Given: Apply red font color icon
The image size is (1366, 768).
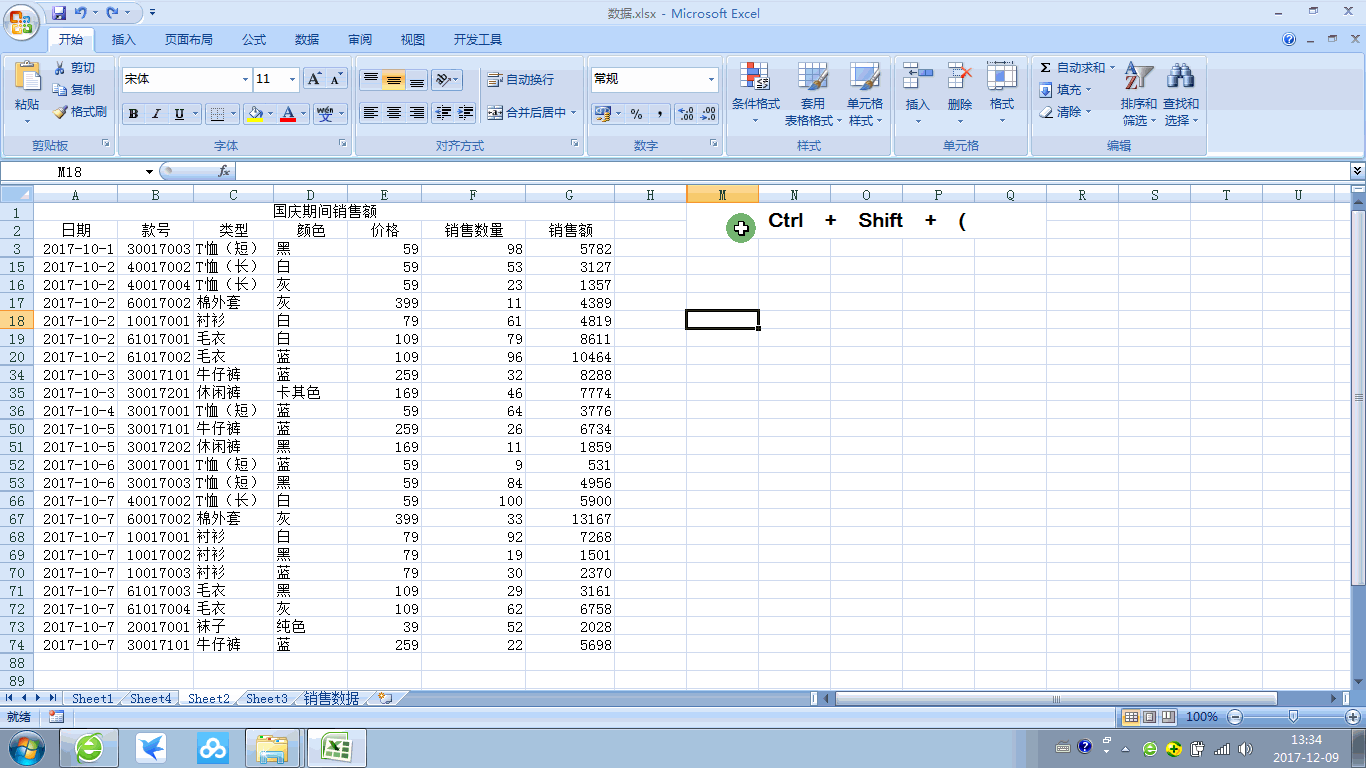Looking at the screenshot, I should (x=289, y=114).
